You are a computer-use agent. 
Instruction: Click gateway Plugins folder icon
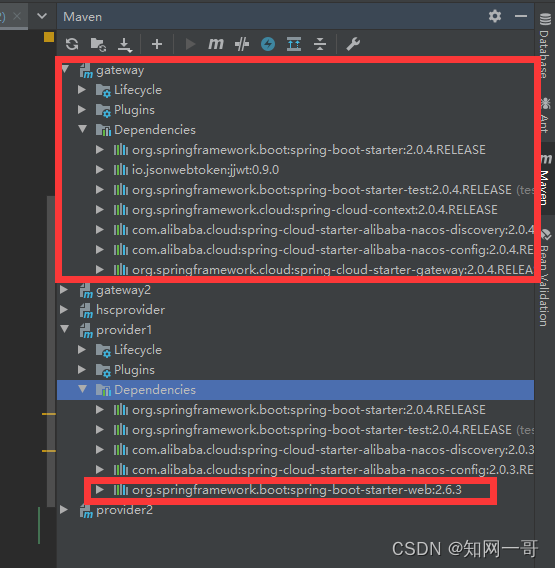coord(103,110)
